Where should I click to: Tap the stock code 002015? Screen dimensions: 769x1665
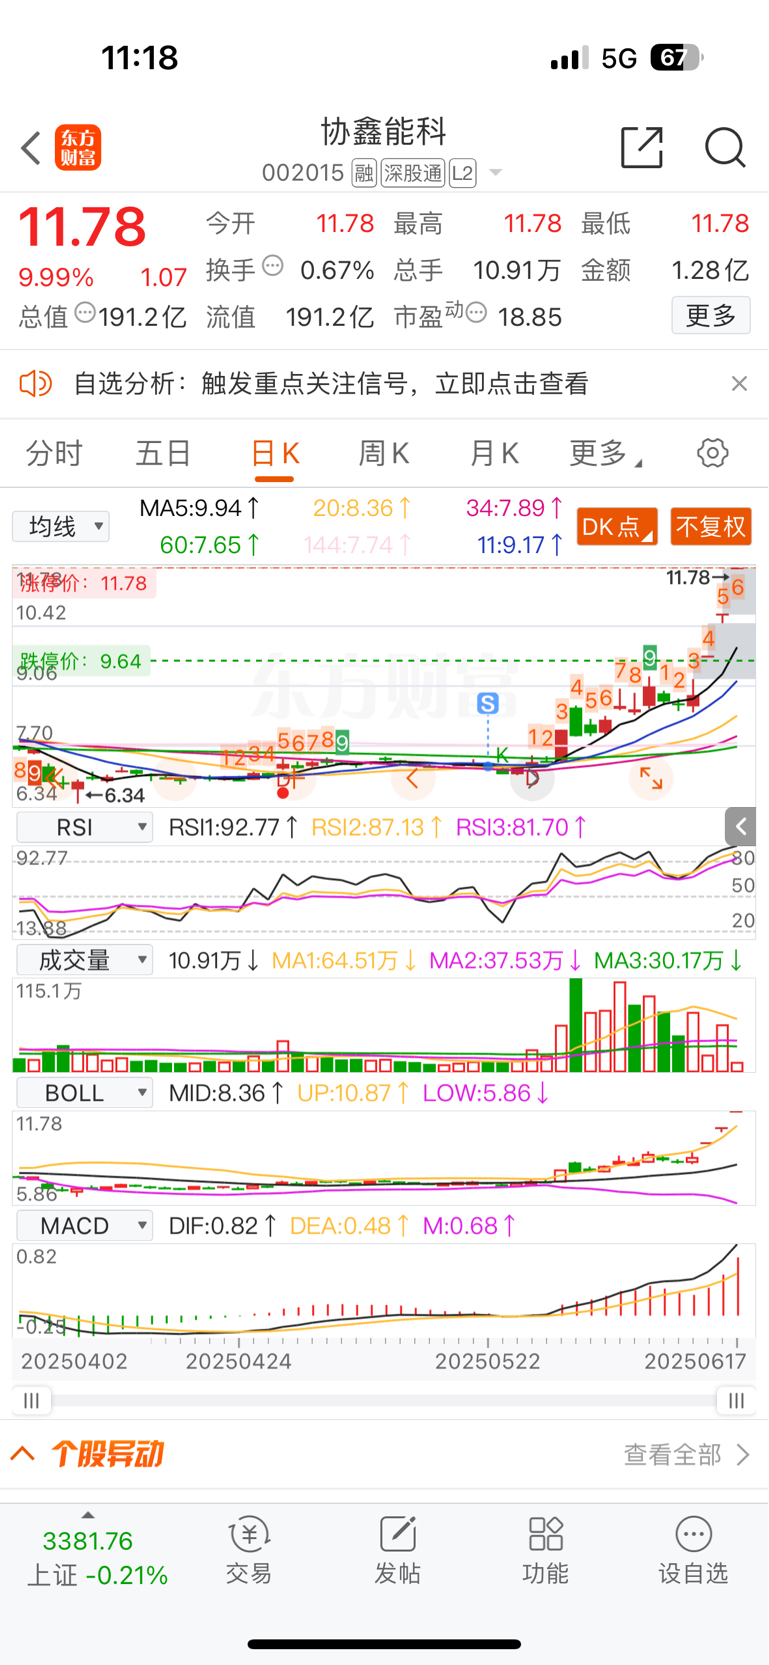tap(303, 173)
